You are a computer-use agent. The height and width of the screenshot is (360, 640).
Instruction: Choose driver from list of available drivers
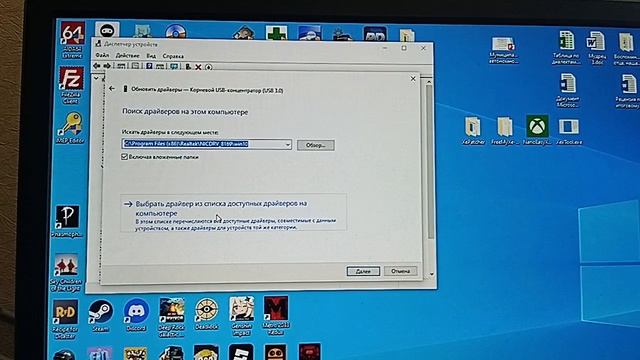tap(233, 213)
